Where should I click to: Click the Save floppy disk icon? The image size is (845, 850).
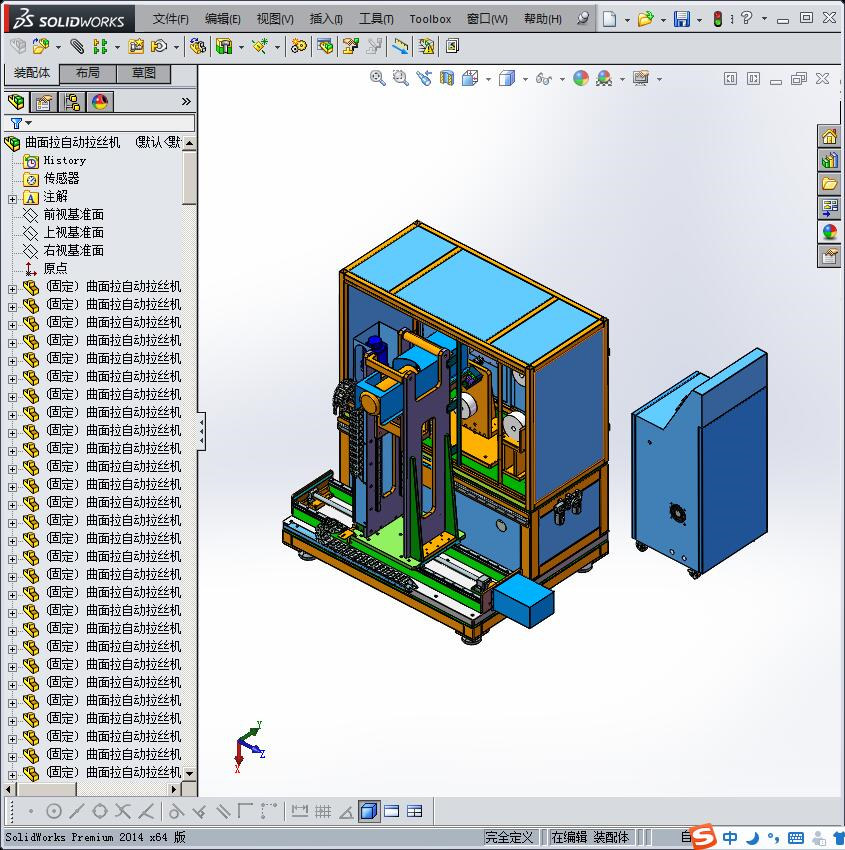click(x=682, y=19)
